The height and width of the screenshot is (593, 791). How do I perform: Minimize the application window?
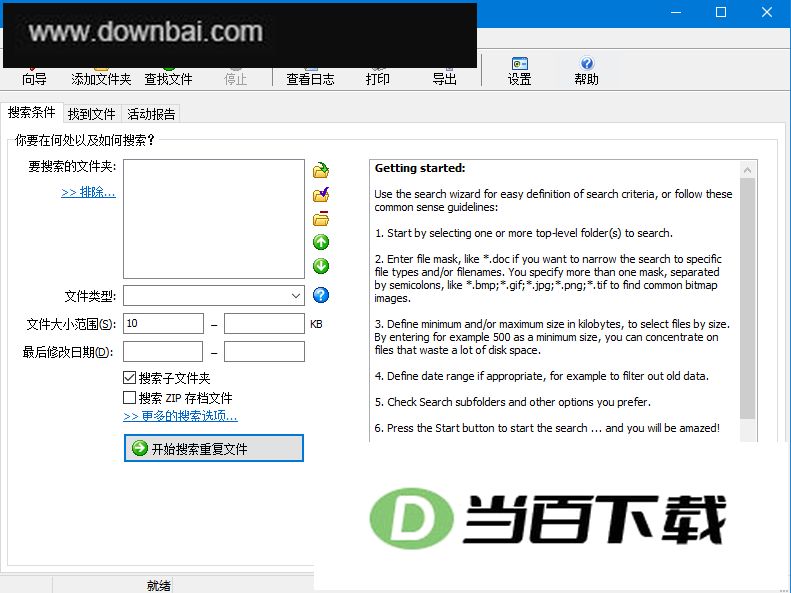[x=676, y=12]
